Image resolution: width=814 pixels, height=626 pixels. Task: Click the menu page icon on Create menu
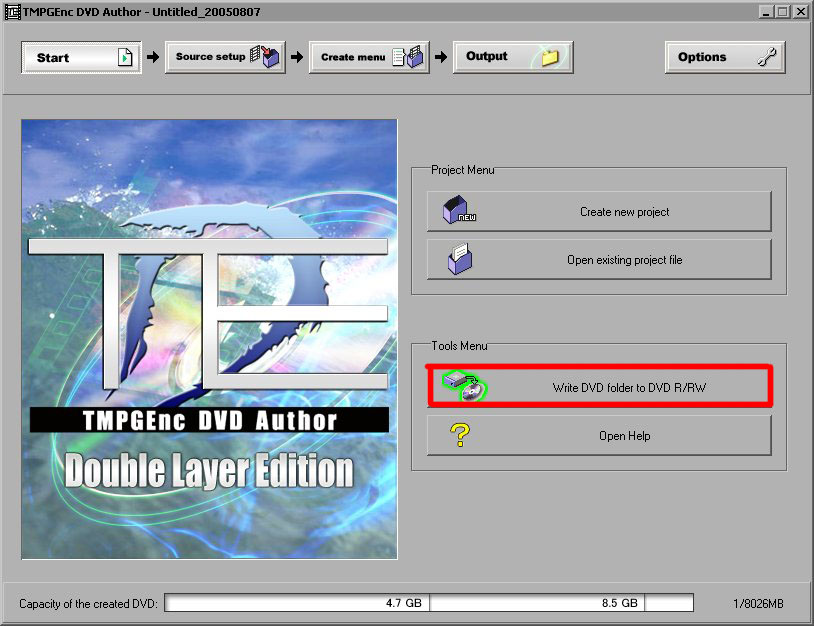point(408,56)
